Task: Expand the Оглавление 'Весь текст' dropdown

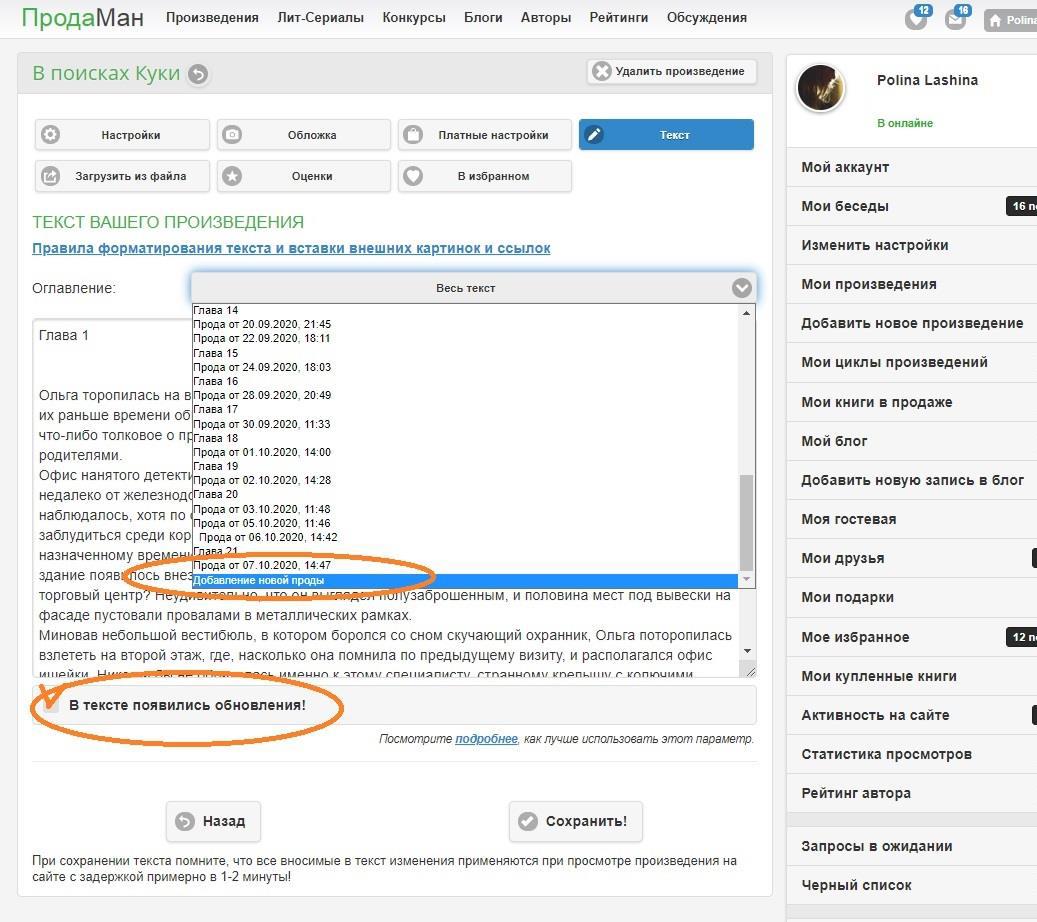Action: click(473, 287)
